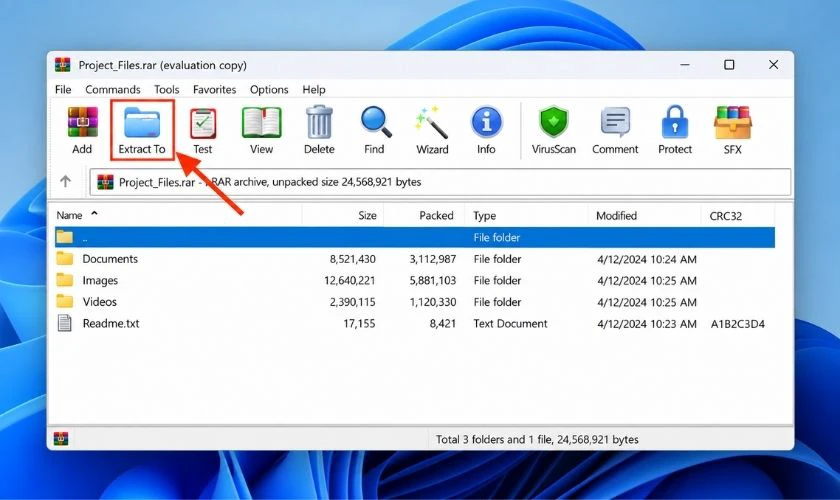The height and width of the screenshot is (500, 840).
Task: Open the Options menu
Action: [x=269, y=89]
